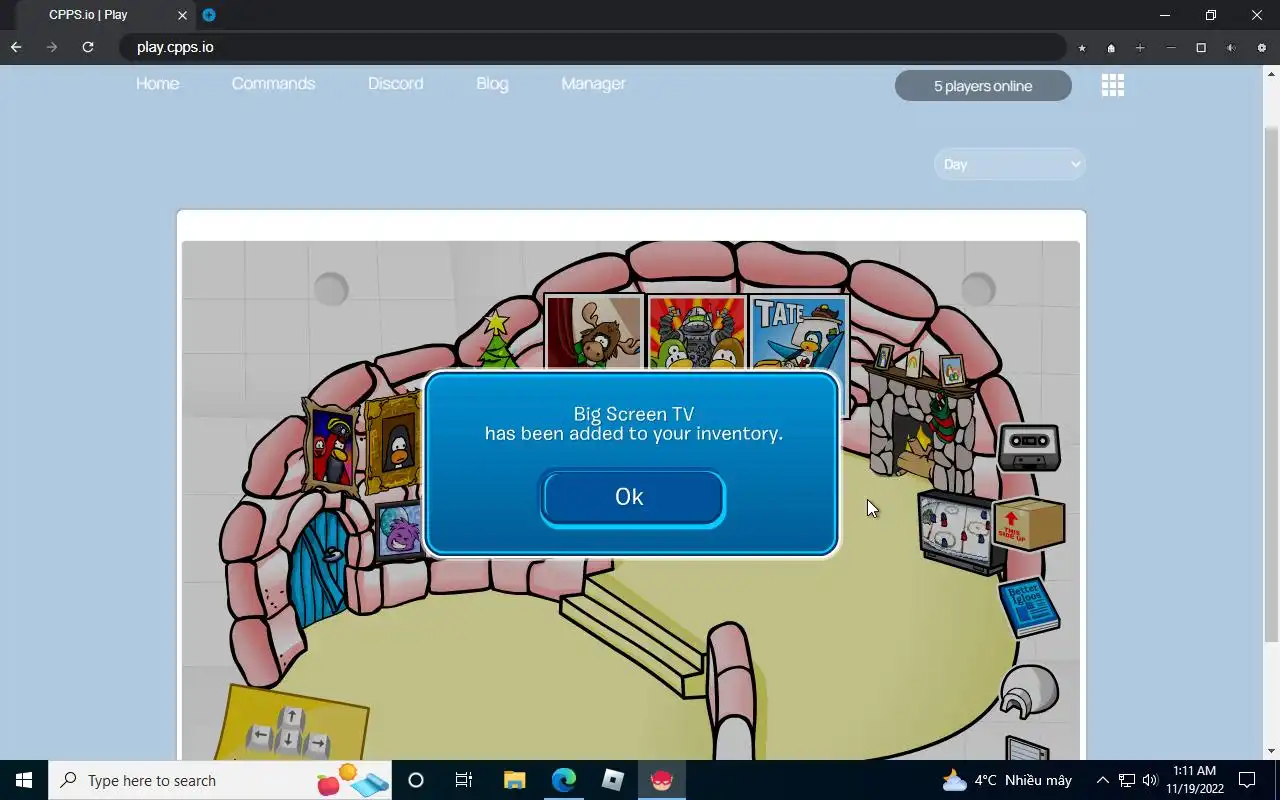This screenshot has height=800, width=1280.
Task: Select the moose painting on wall
Action: 594,333
